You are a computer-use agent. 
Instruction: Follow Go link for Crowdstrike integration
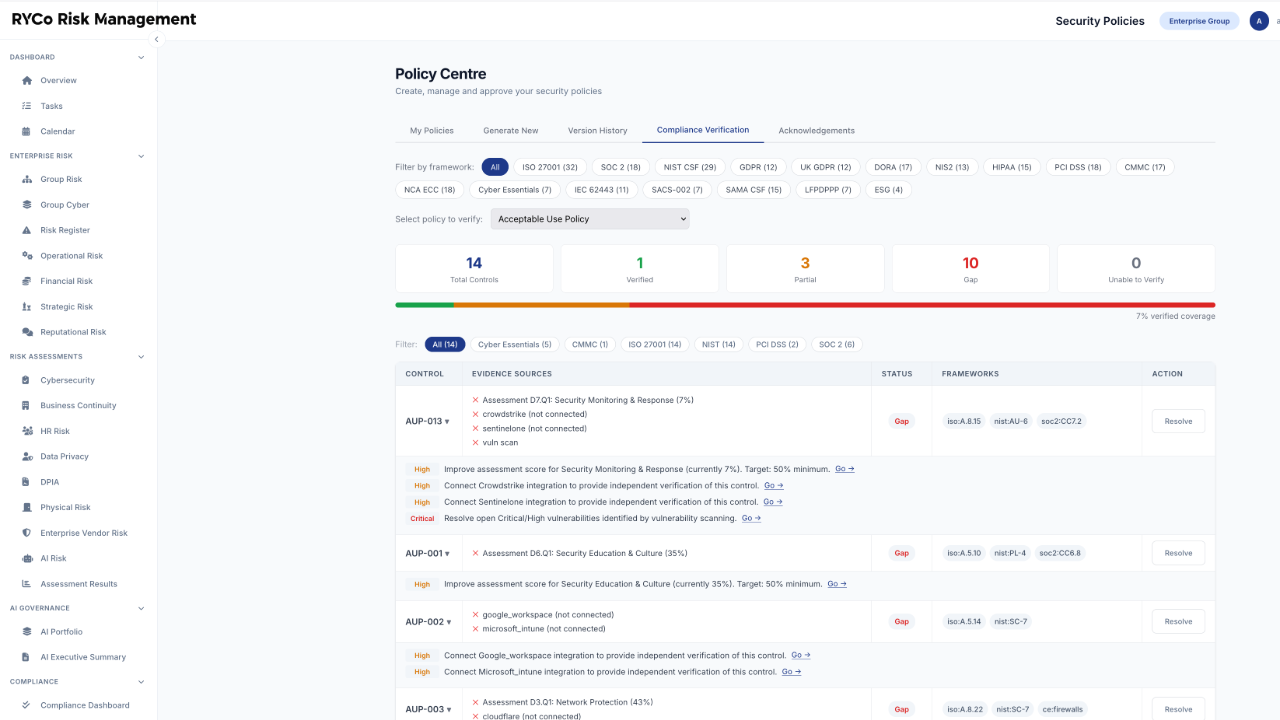click(774, 486)
